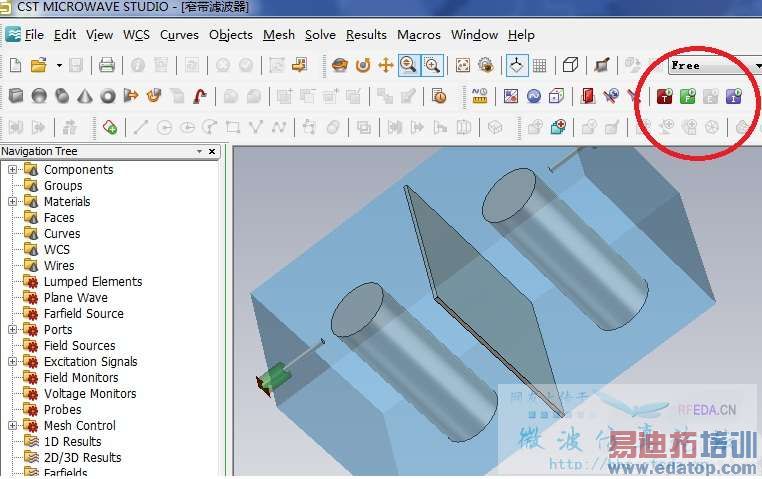The image size is (762, 479).
Task: Select Lumped Elements in navigation tree
Action: coord(93,282)
